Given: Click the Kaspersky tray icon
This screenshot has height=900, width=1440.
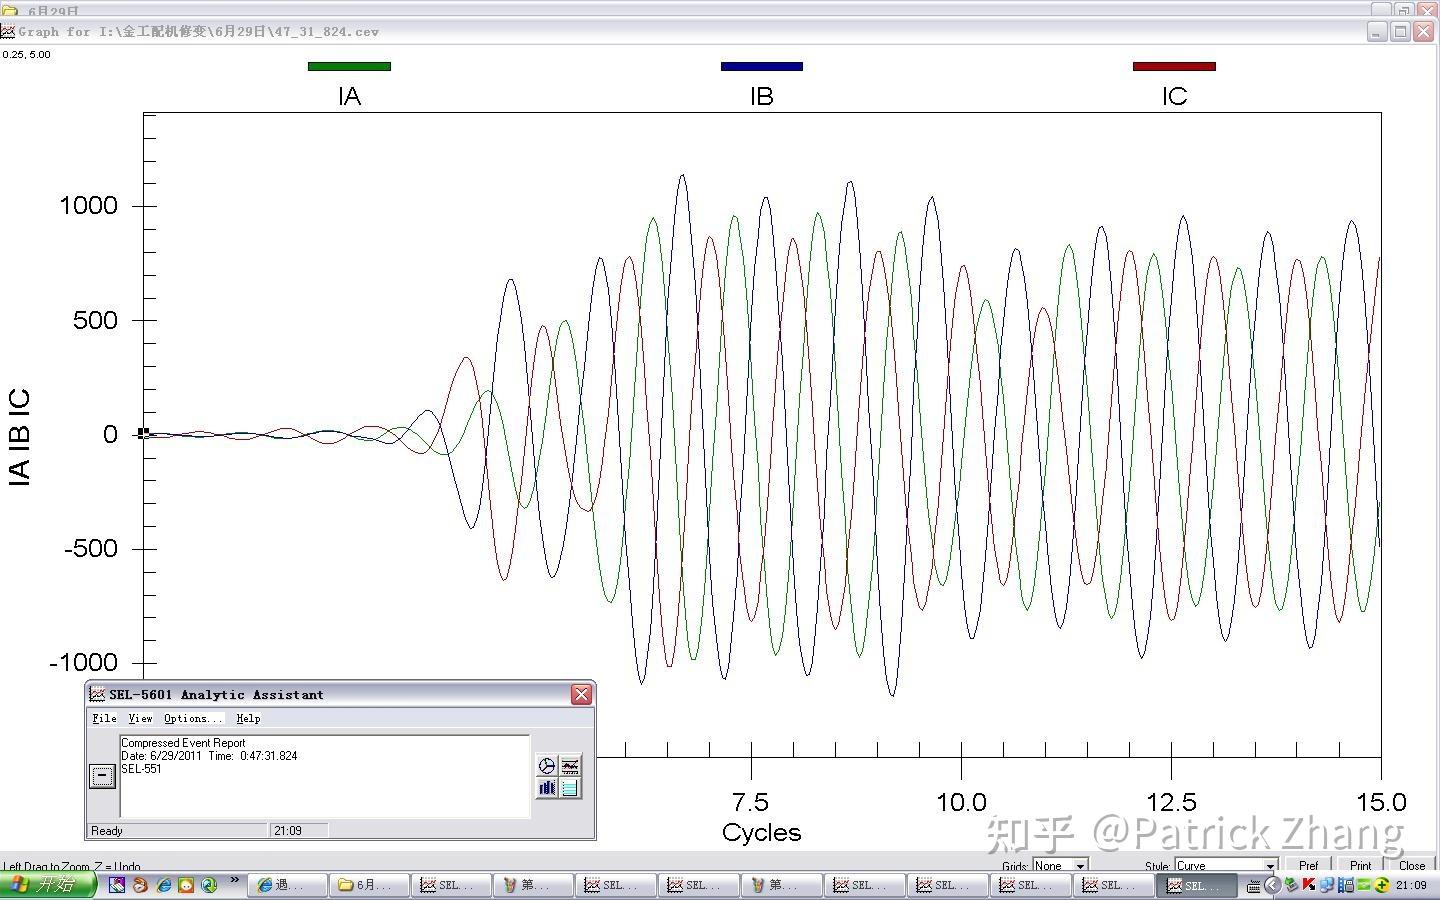Looking at the screenshot, I should pos(1308,885).
